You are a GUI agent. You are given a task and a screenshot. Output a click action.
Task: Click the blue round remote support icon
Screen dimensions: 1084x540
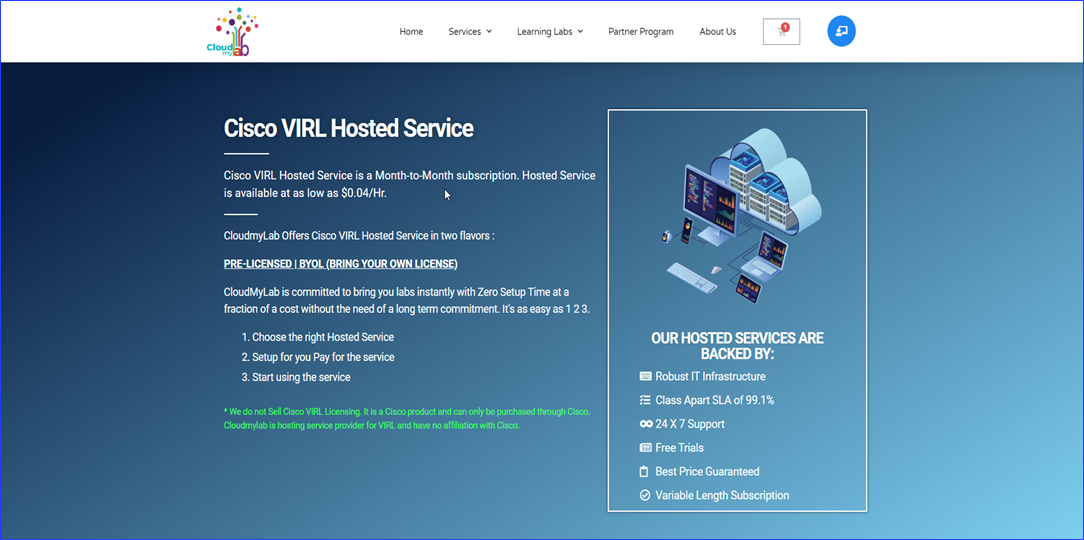[x=841, y=32]
